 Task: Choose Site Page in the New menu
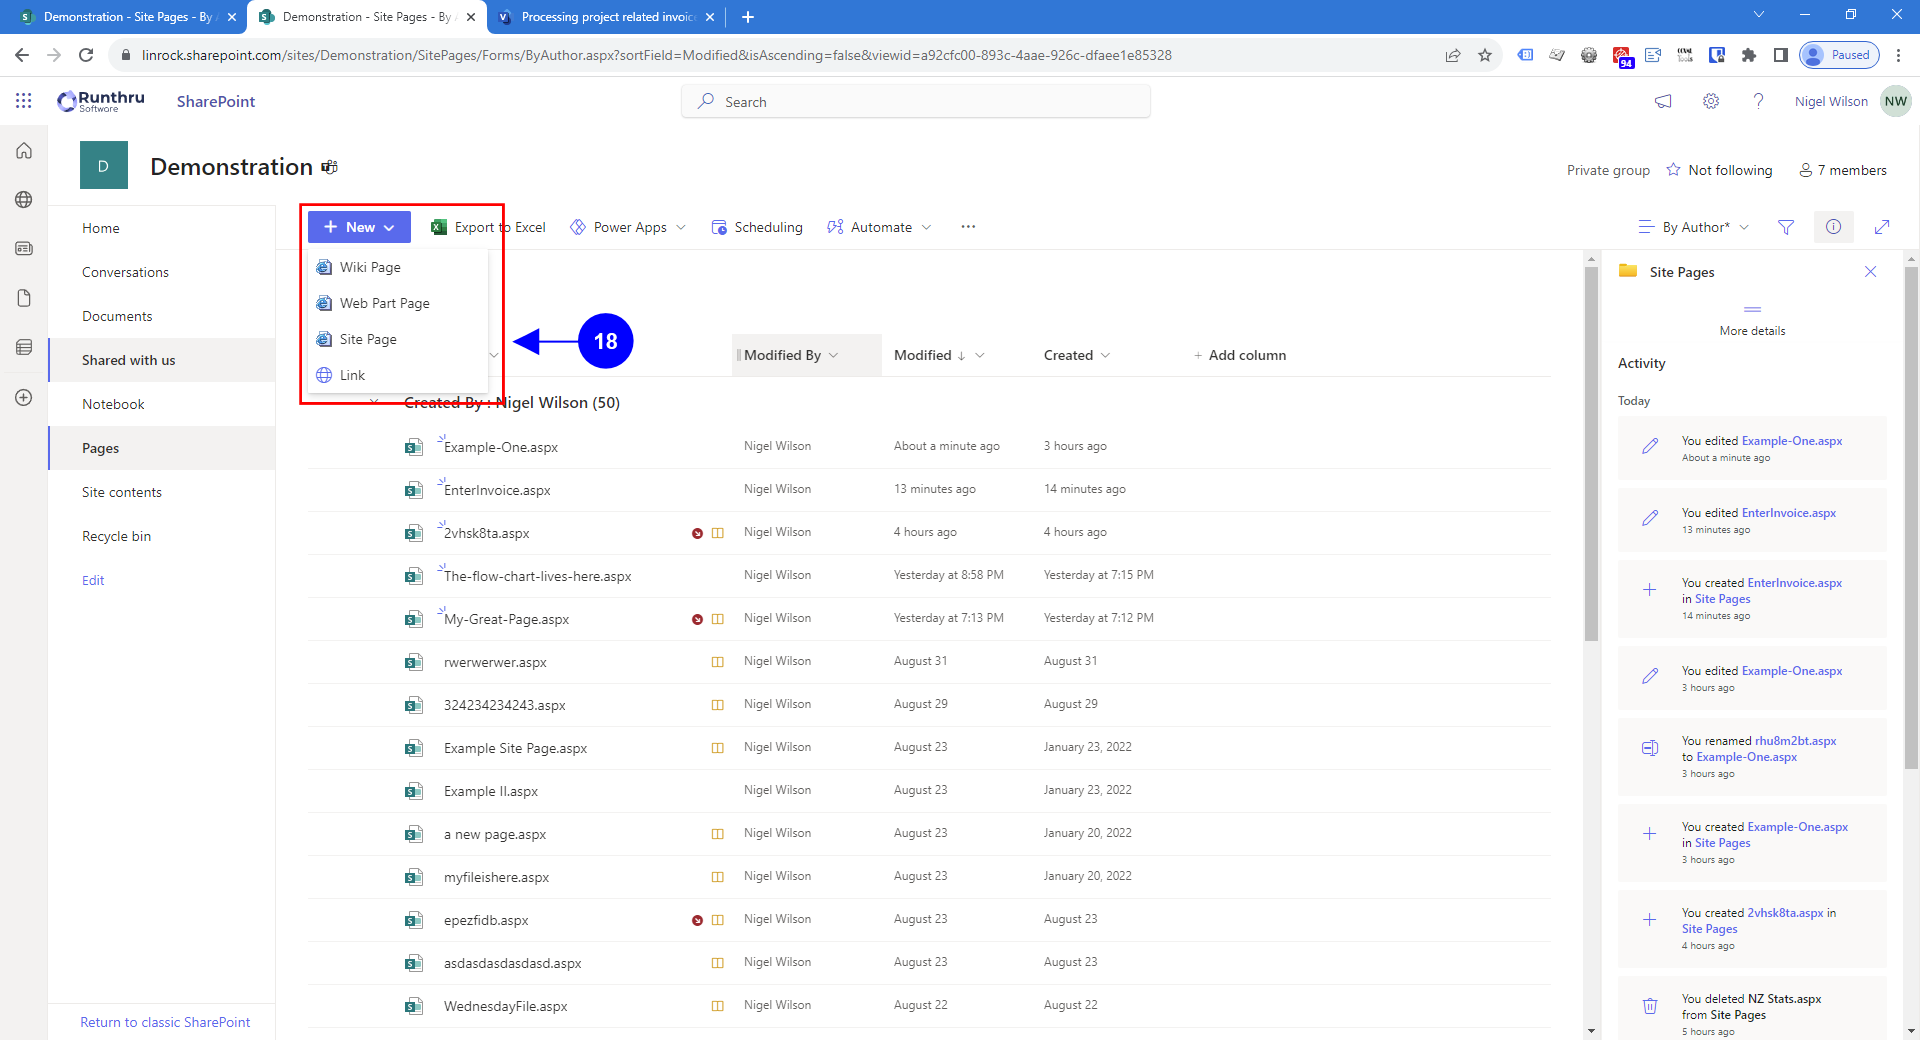click(x=368, y=339)
